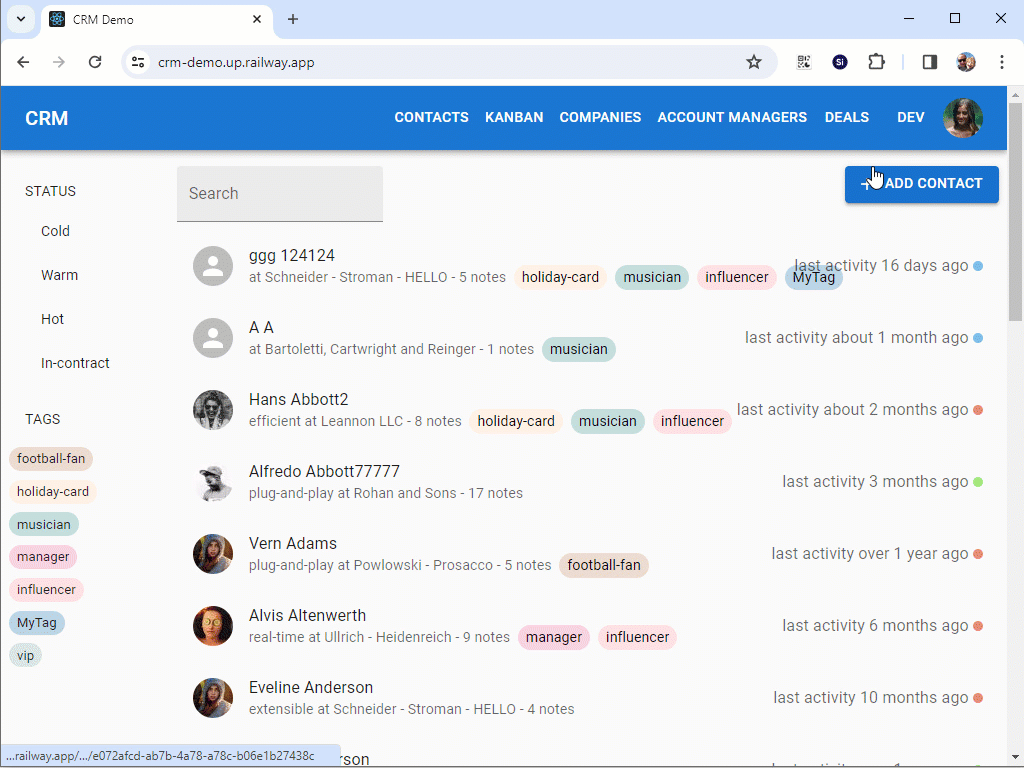This screenshot has height=768, width=1024.
Task: Toggle the vip tag filter
Action: coord(25,655)
